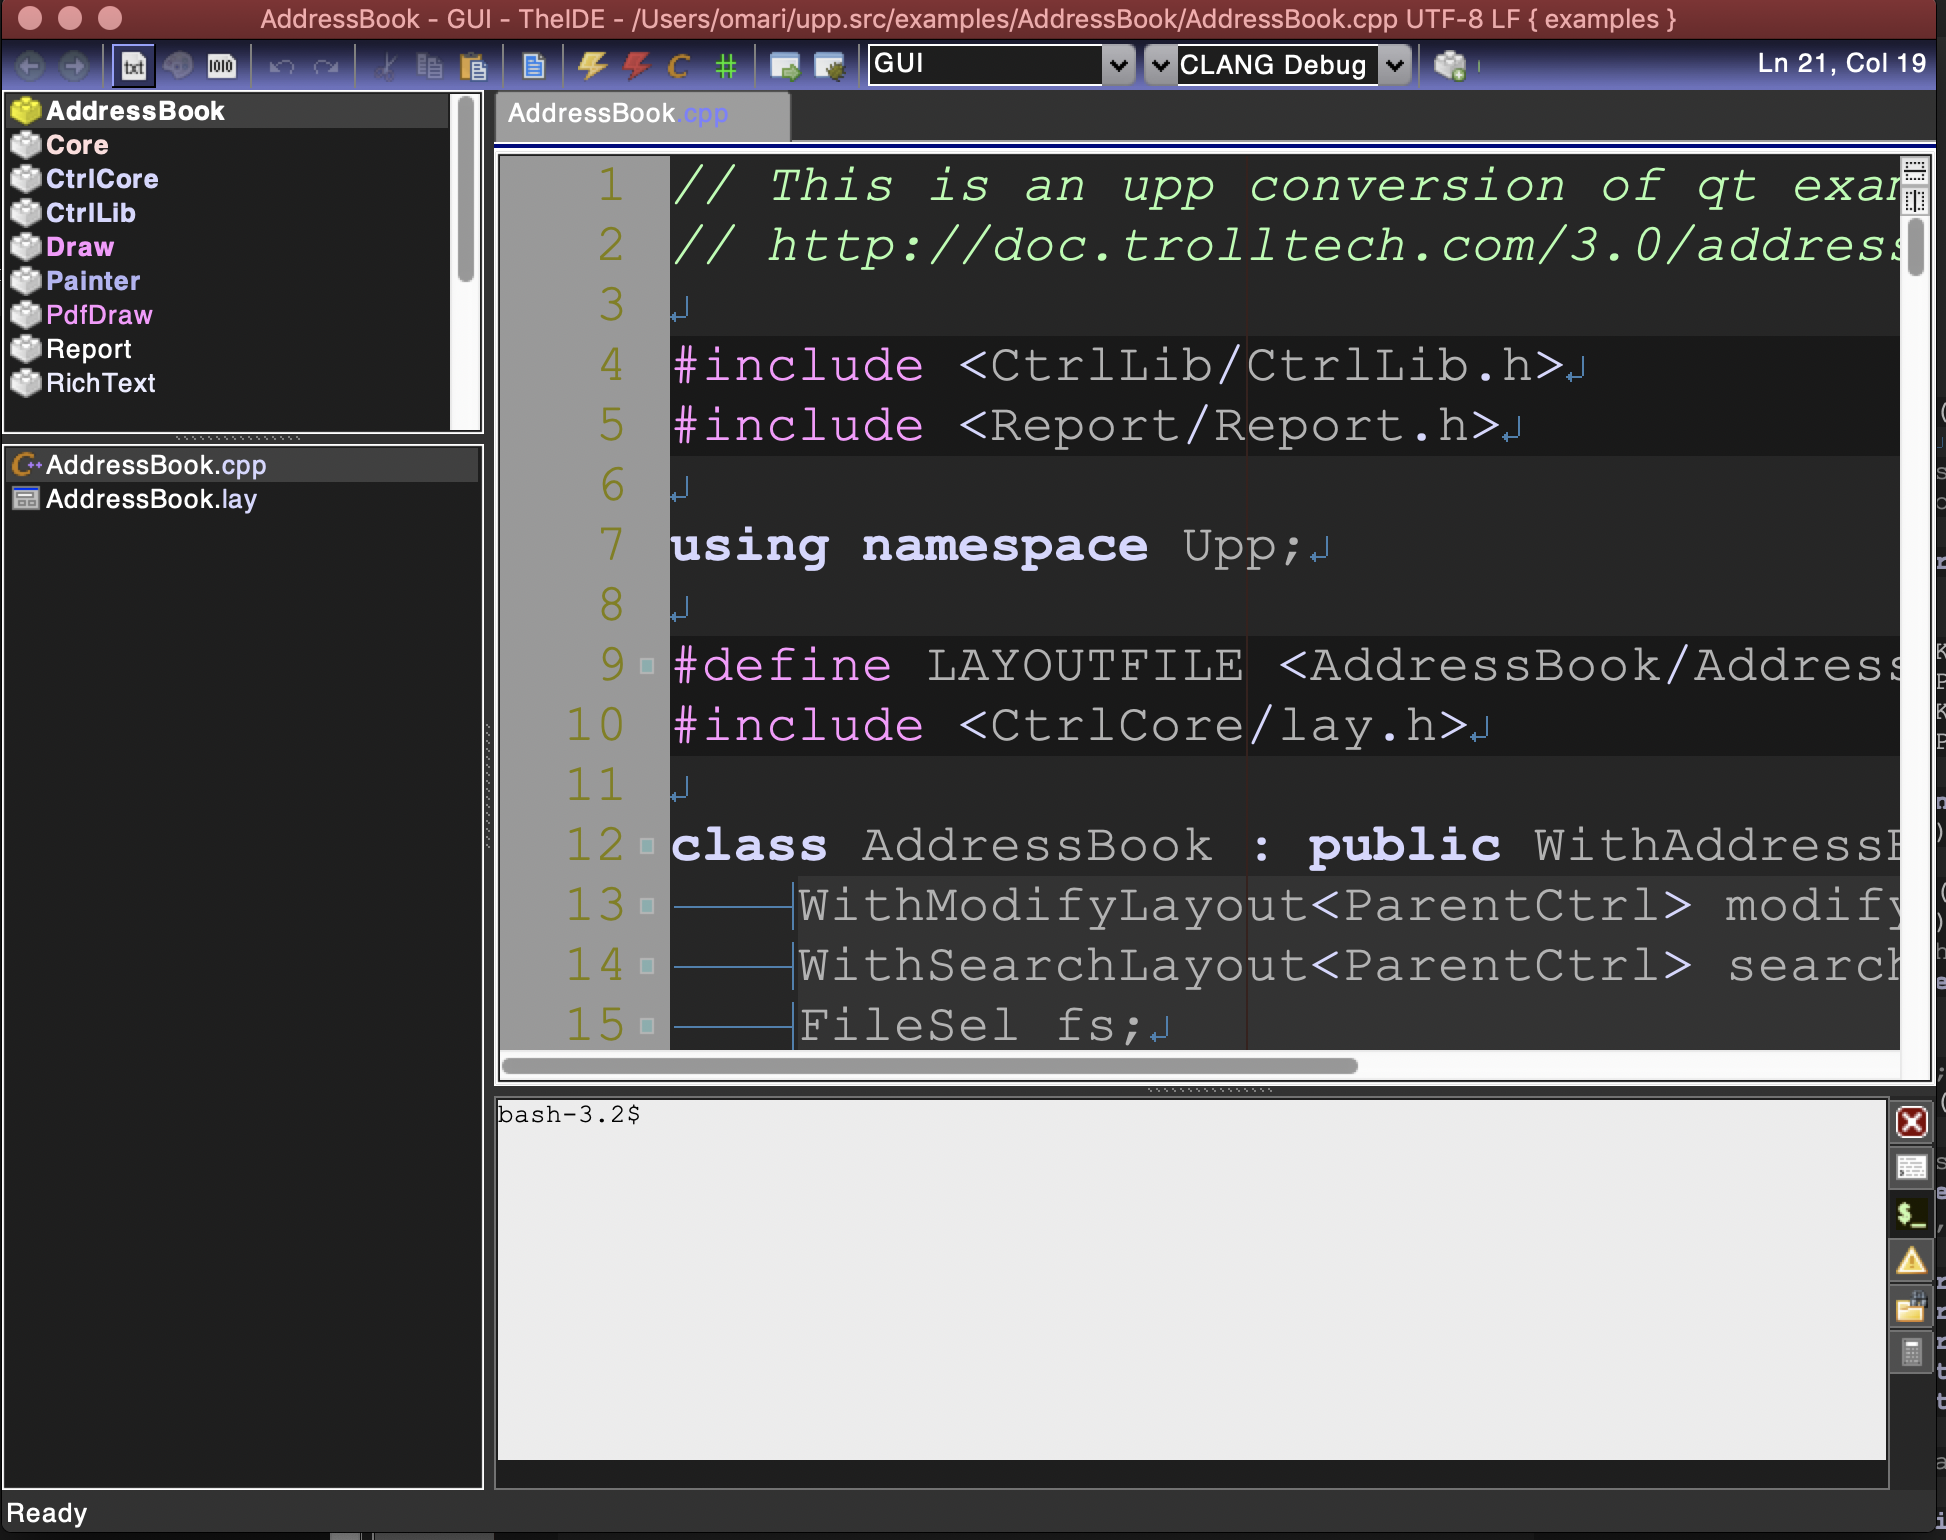The width and height of the screenshot is (1946, 1540).
Task: Open the GUI main configuration dropdown arrow
Action: [x=1118, y=66]
